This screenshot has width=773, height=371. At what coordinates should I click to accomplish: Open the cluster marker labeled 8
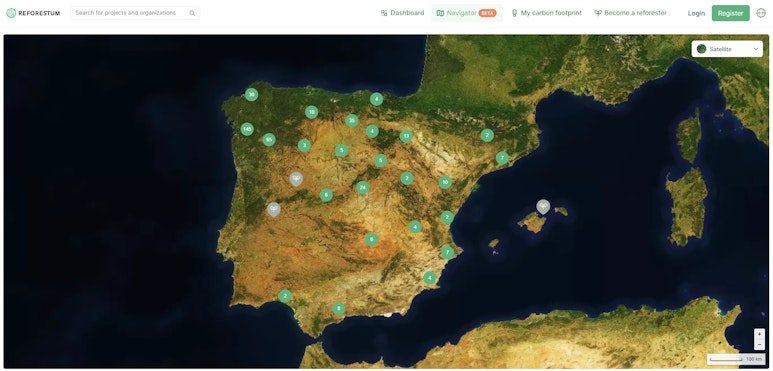tap(338, 309)
